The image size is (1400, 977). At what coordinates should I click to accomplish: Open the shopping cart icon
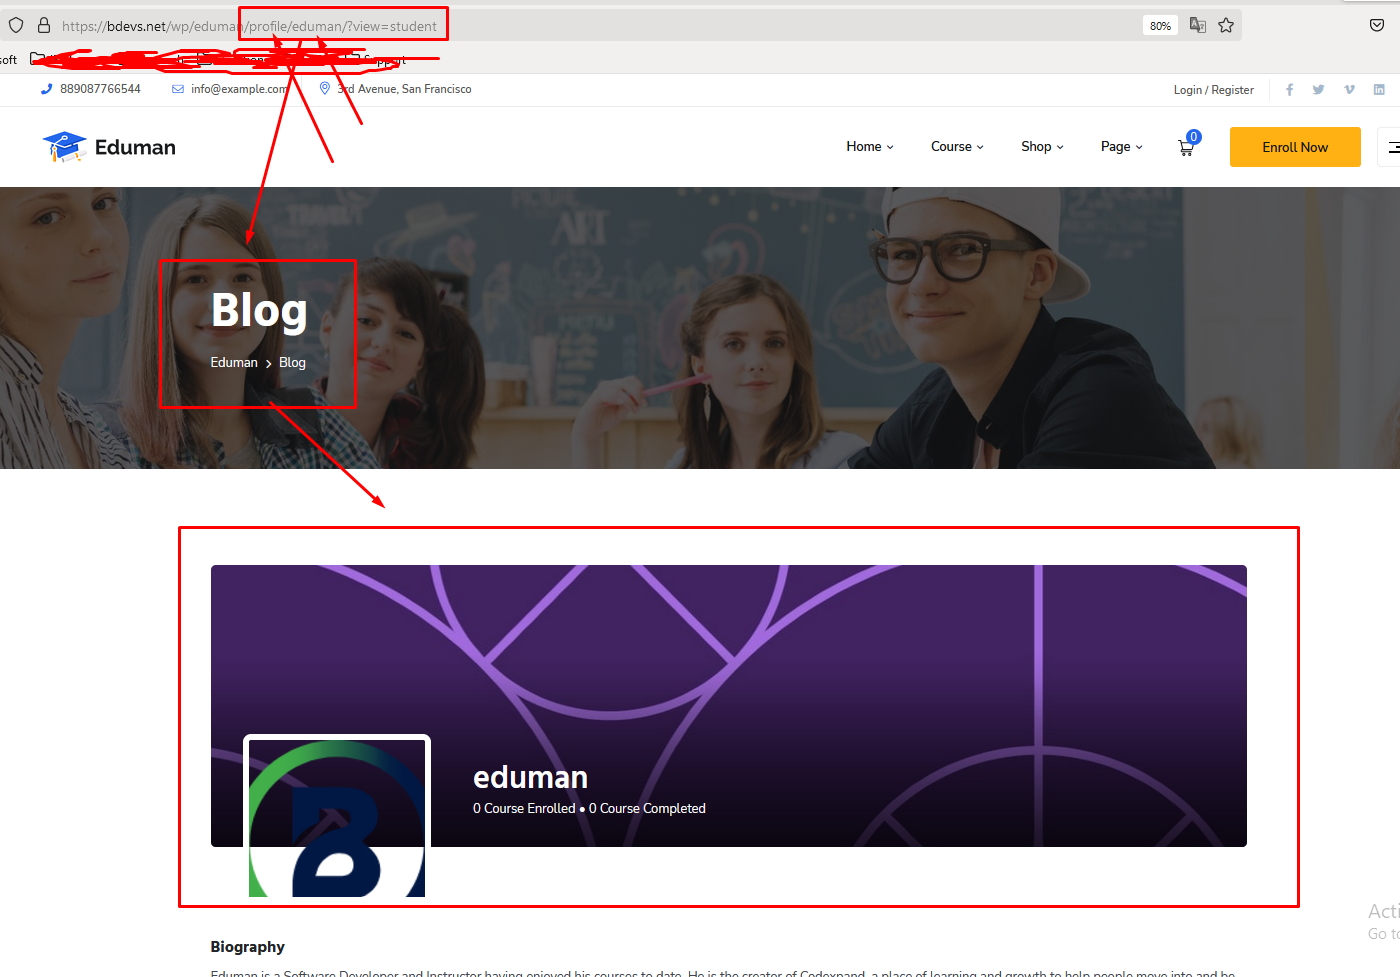coord(1187,146)
